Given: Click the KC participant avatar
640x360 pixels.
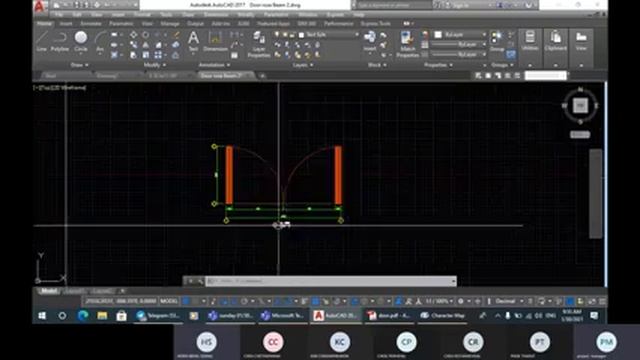Looking at the screenshot, I should click(340, 342).
